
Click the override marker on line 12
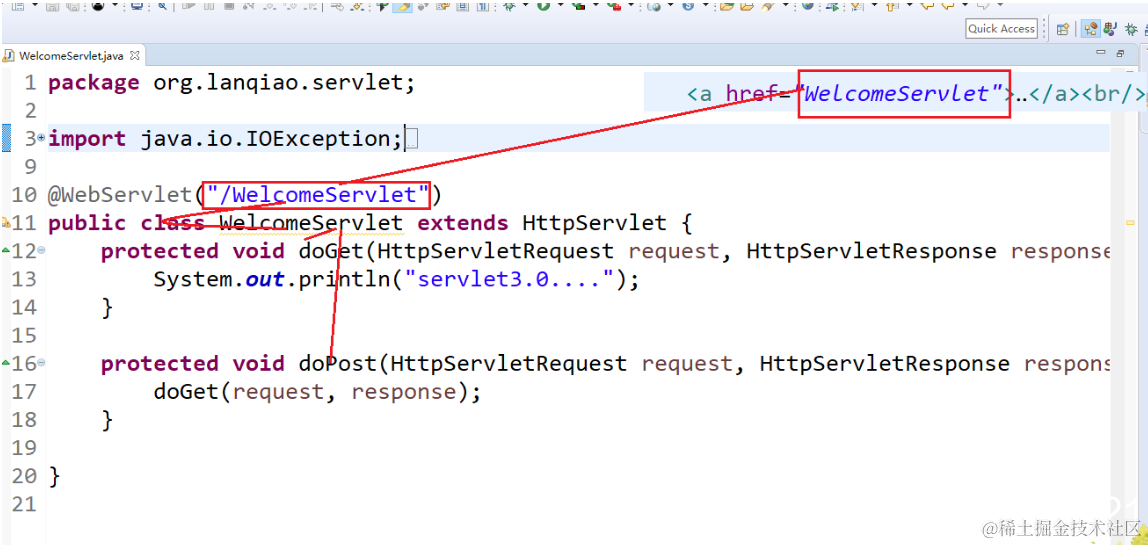(x=6, y=251)
